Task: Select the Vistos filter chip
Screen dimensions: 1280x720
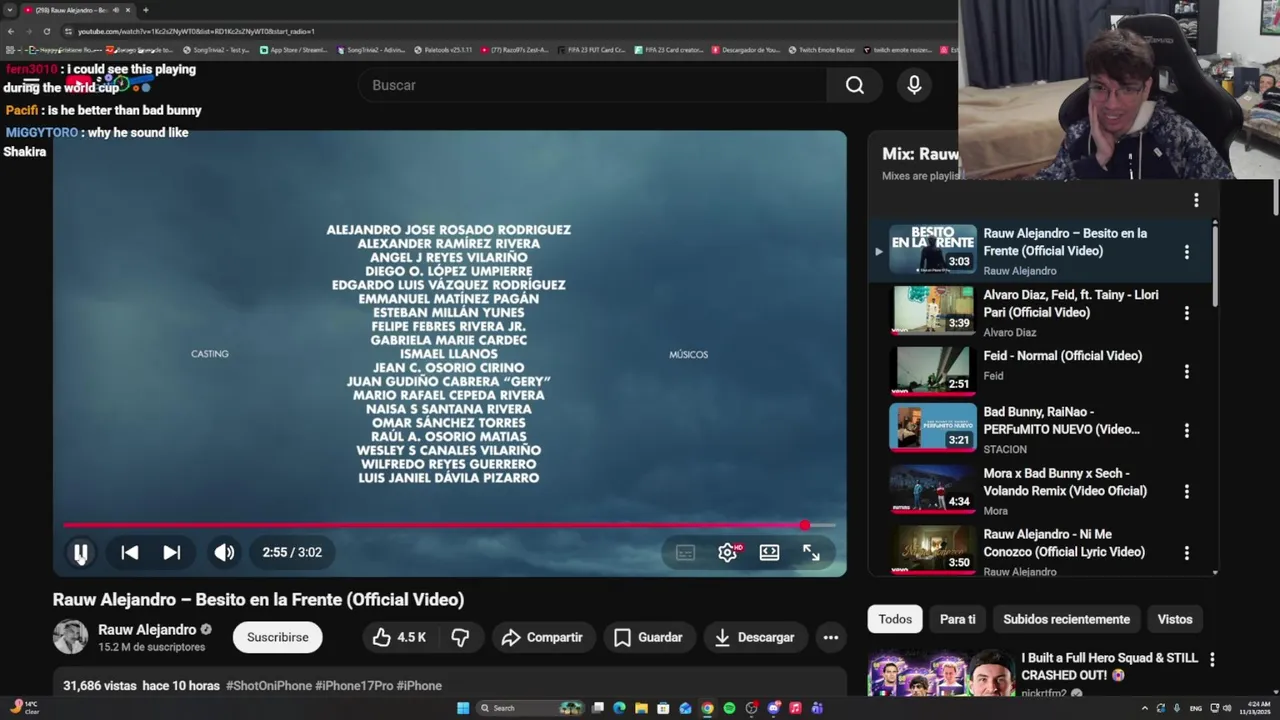Action: click(1175, 619)
